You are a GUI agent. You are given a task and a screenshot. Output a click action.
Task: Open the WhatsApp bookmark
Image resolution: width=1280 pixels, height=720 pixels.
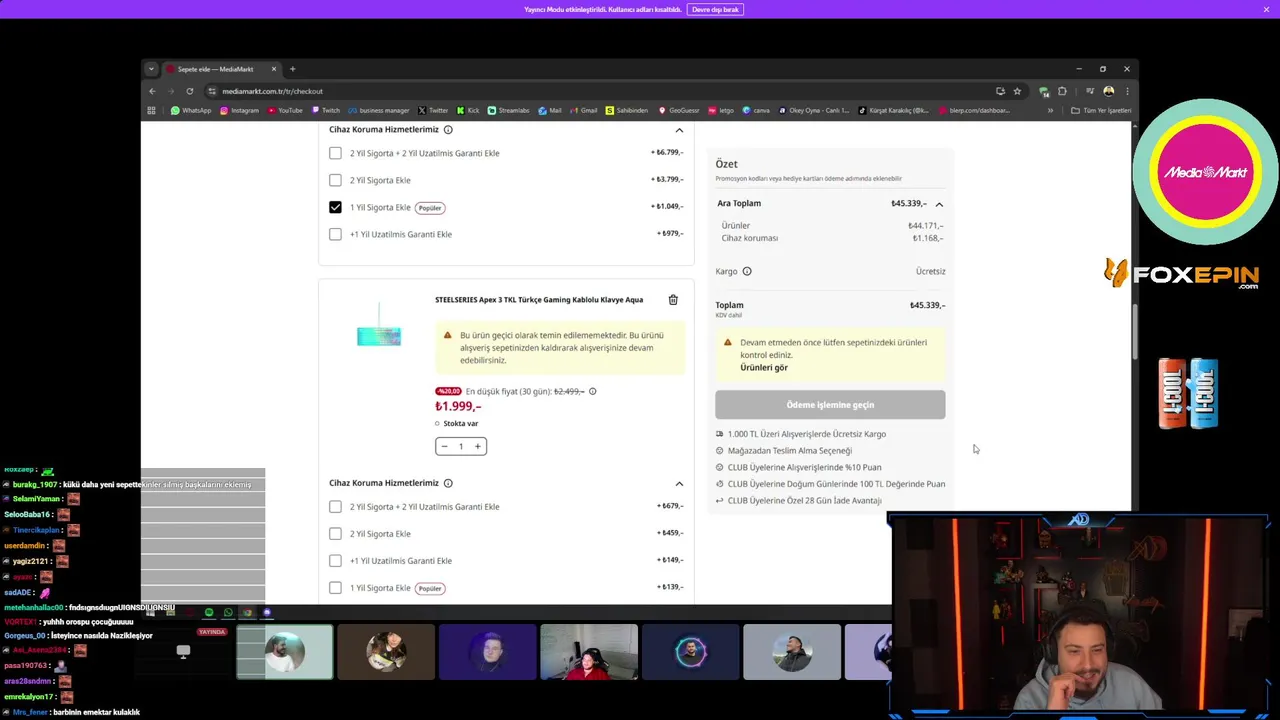point(191,111)
